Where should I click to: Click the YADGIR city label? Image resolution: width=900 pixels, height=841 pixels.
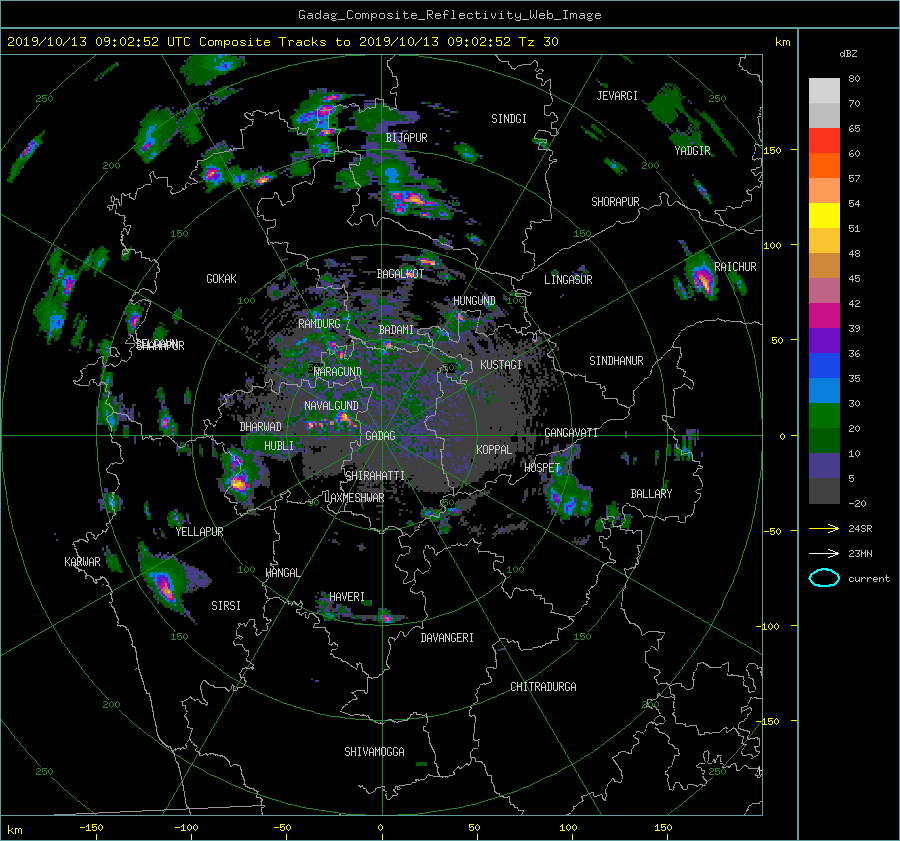692,151
